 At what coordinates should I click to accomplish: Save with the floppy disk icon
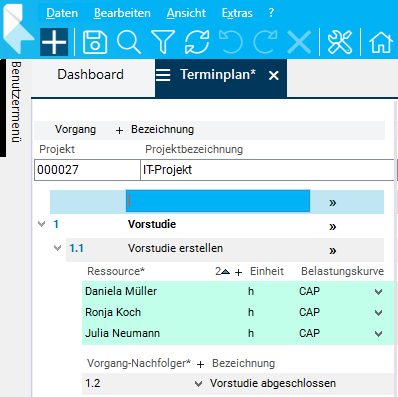tap(95, 42)
